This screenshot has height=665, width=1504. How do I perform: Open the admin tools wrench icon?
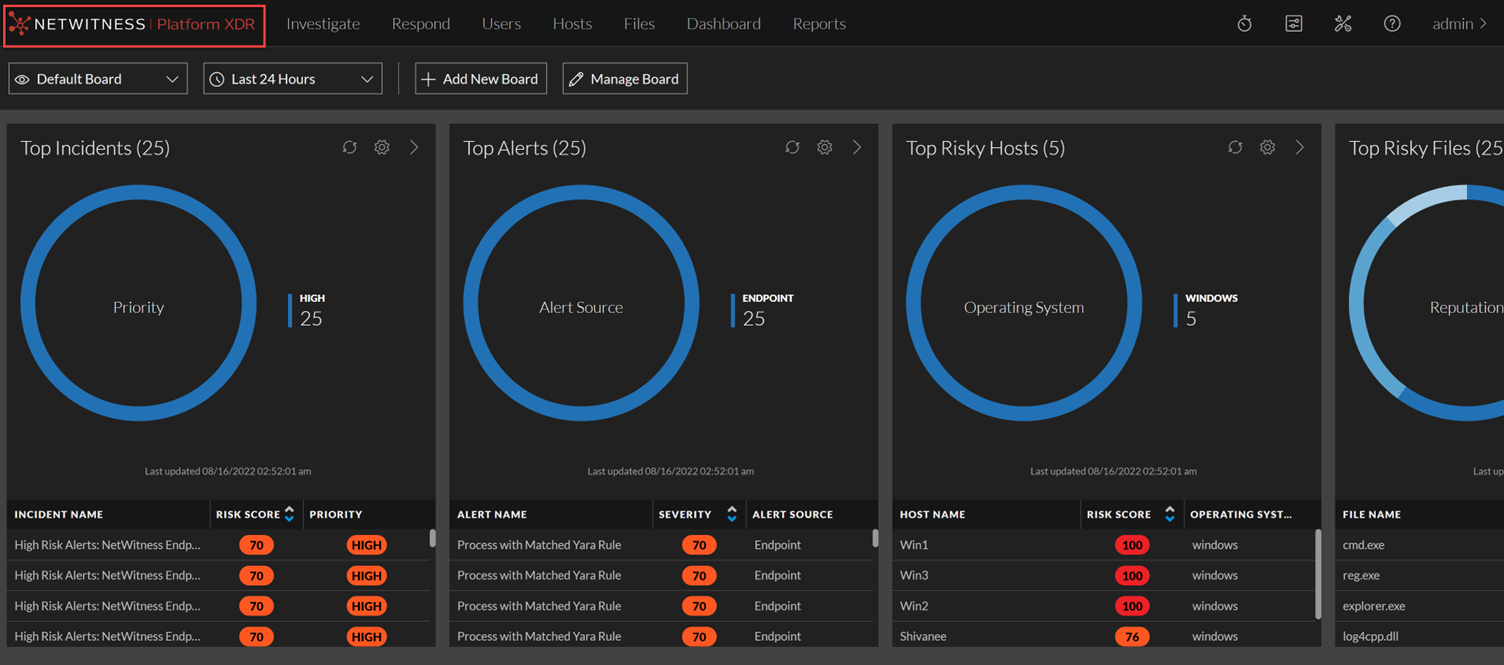pyautogui.click(x=1343, y=24)
